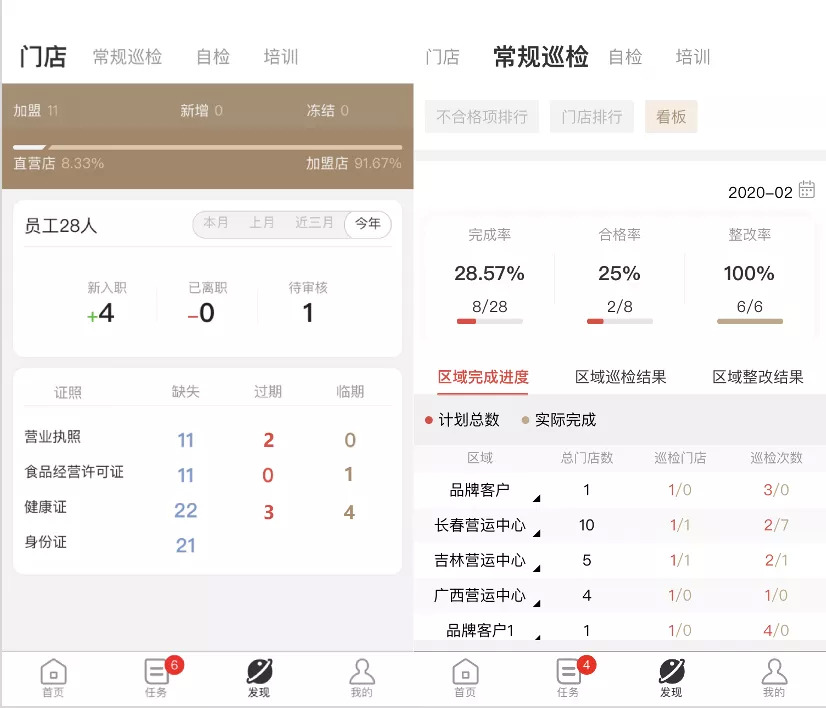
Task: Expand the 吉林营运中心 region row
Action: [536, 568]
